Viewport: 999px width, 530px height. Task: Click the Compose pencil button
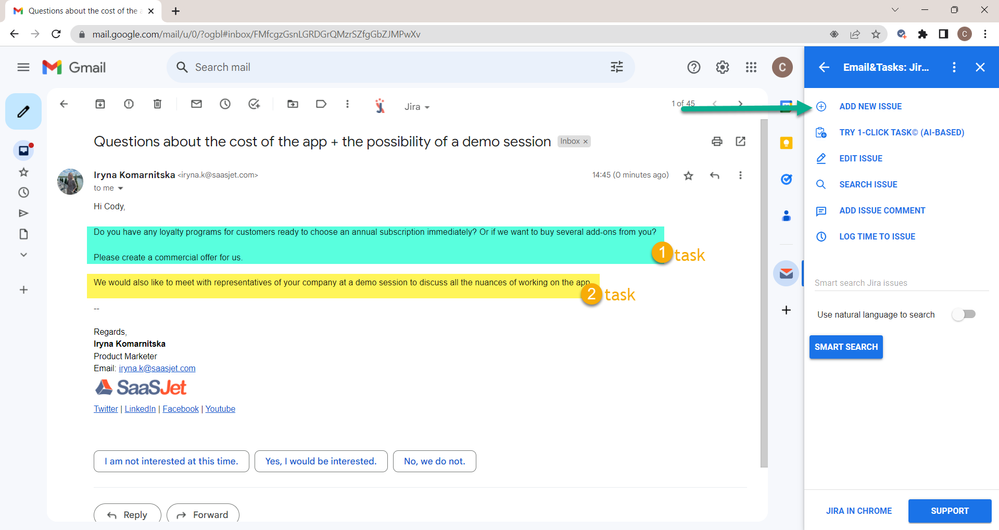click(x=24, y=111)
